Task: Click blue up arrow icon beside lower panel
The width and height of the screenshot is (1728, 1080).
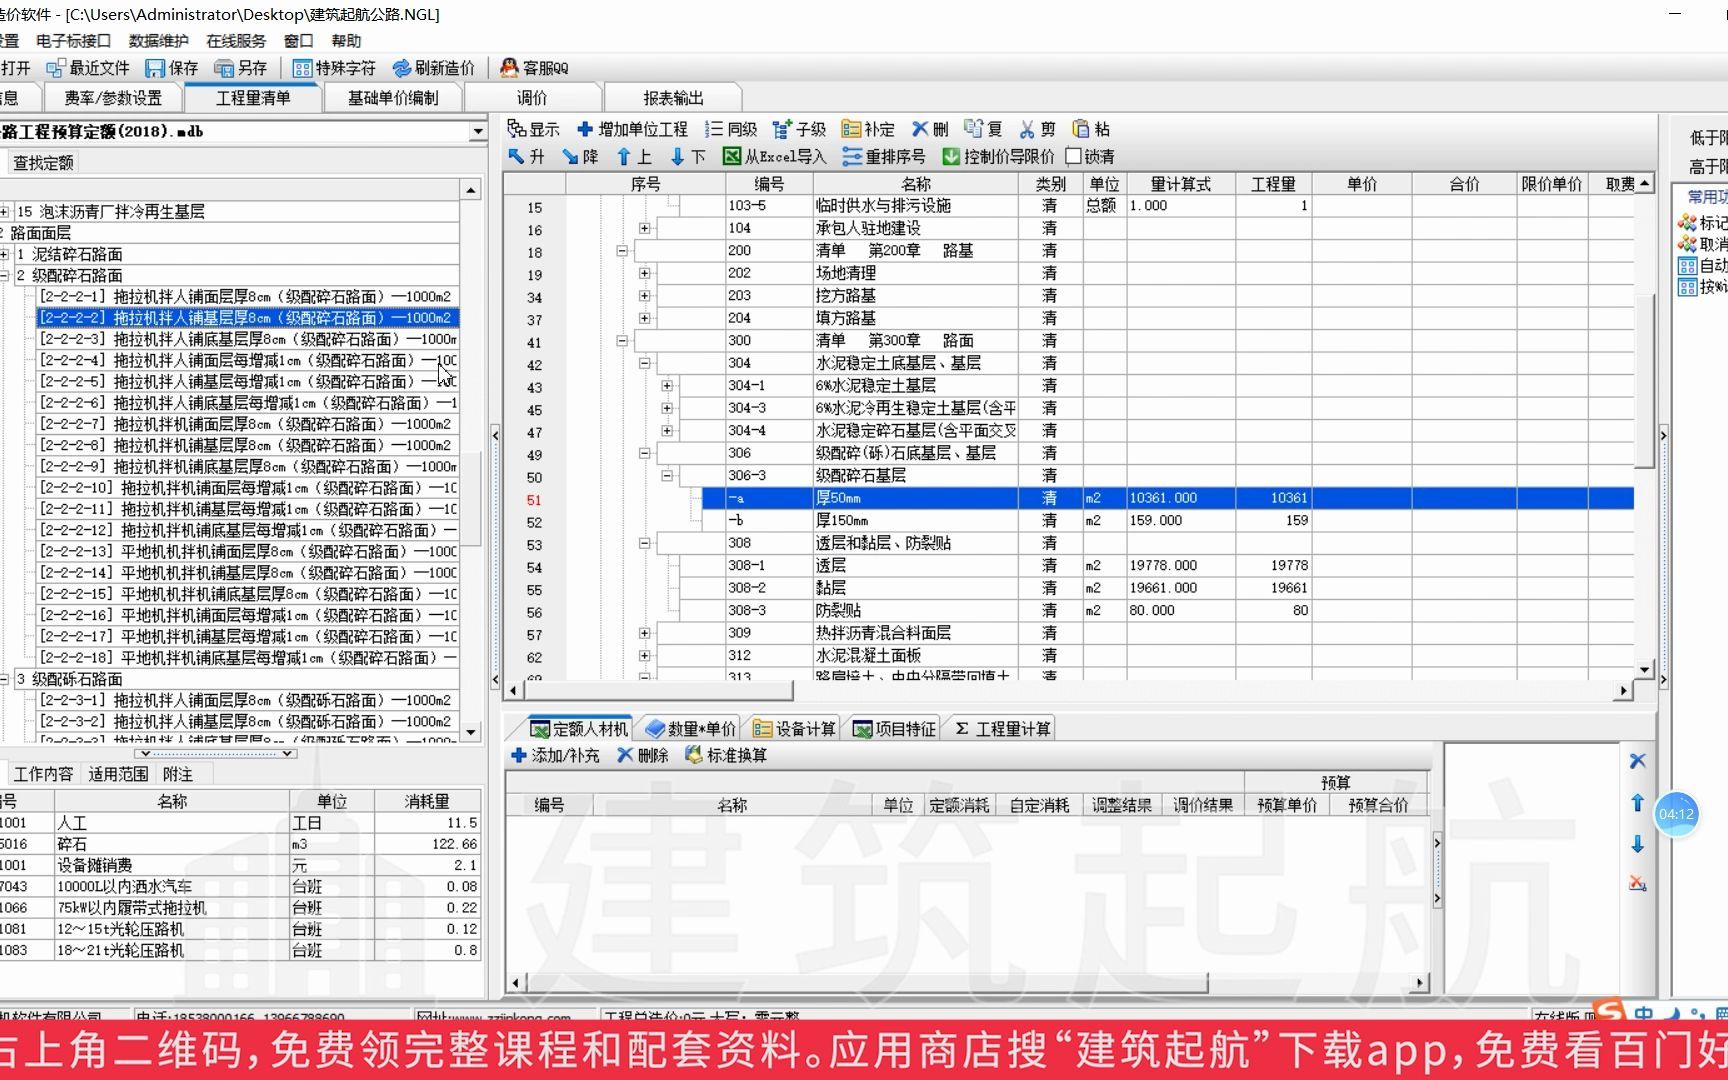Action: (x=1637, y=802)
